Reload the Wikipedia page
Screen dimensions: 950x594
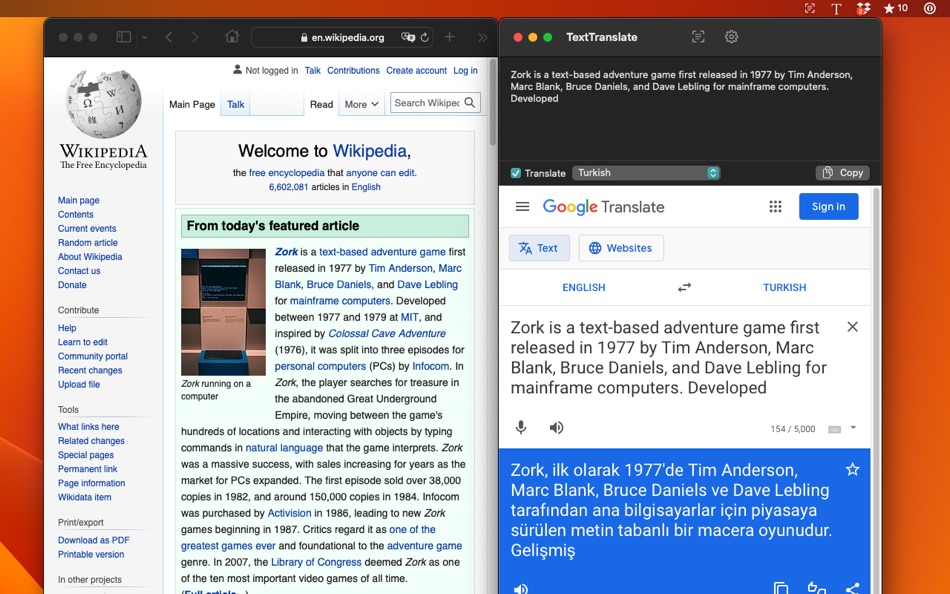pos(425,37)
